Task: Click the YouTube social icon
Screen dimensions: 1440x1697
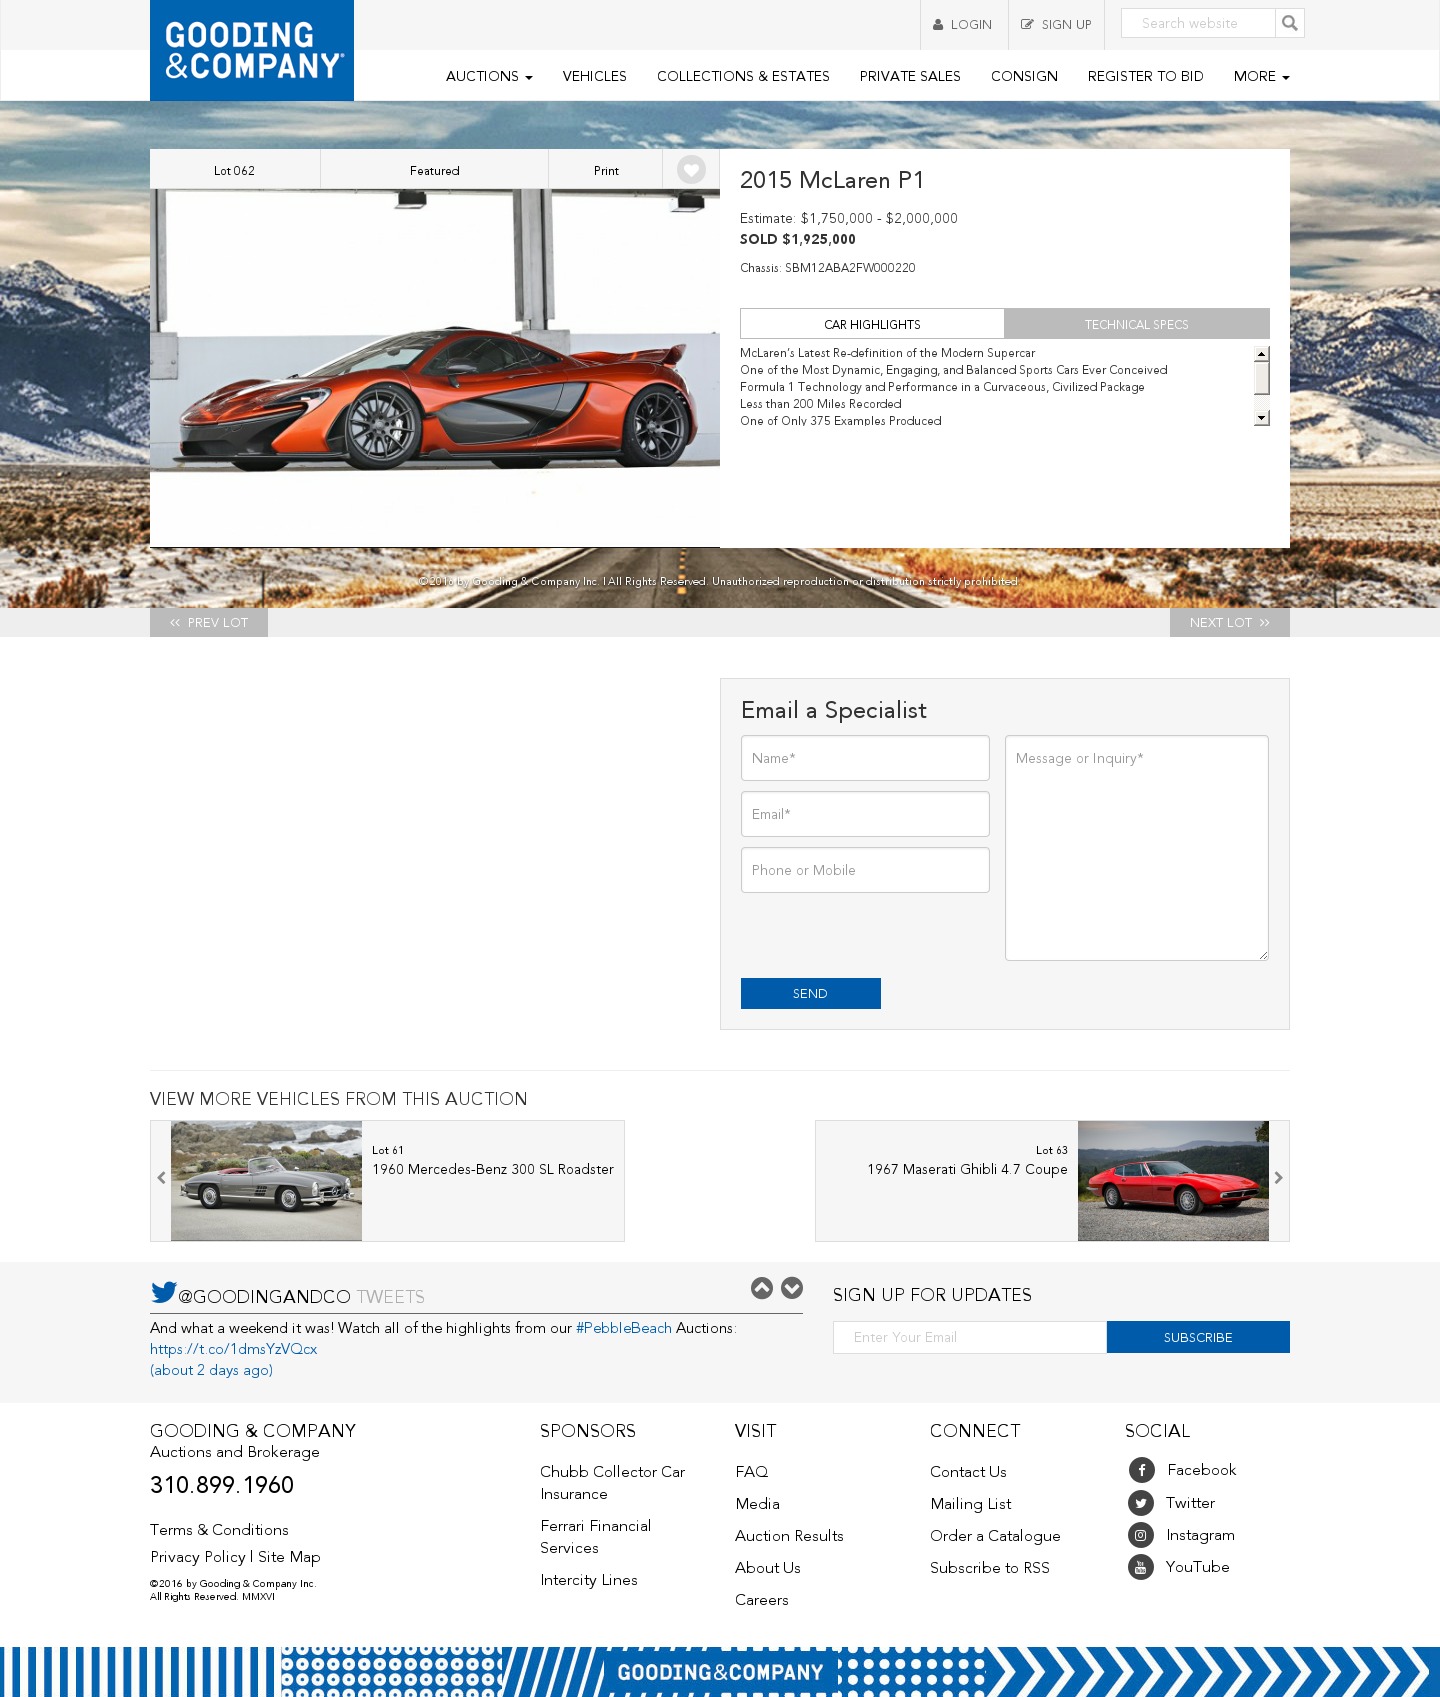Action: point(1141,1566)
